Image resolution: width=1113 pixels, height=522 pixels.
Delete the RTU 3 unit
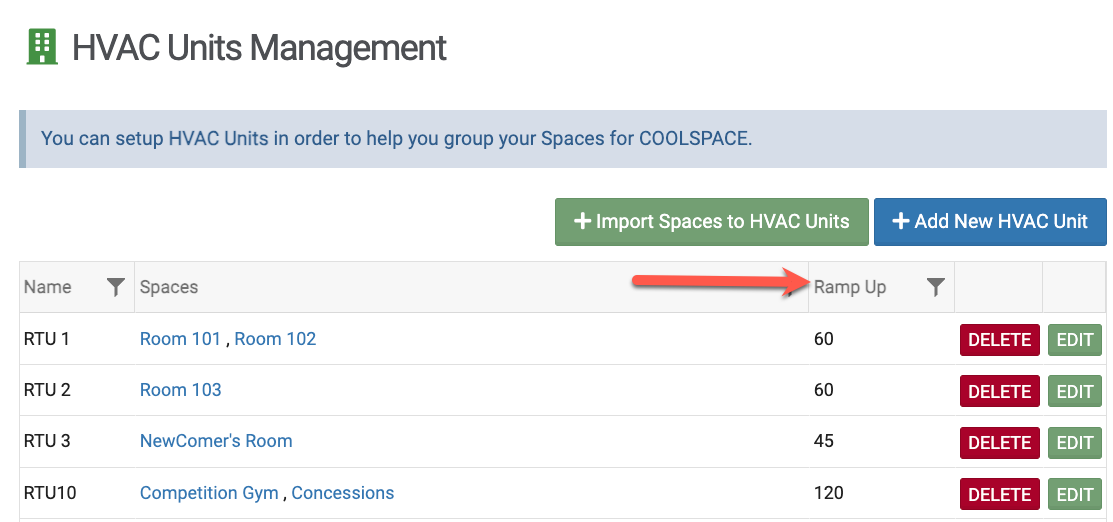[x=999, y=442]
